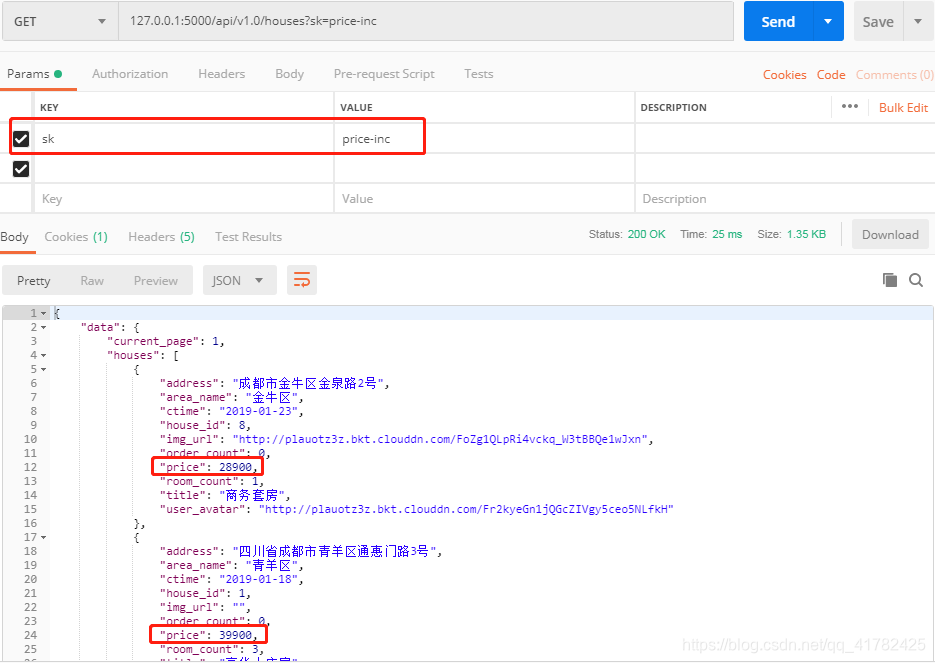Open the Cookies link

click(x=785, y=75)
